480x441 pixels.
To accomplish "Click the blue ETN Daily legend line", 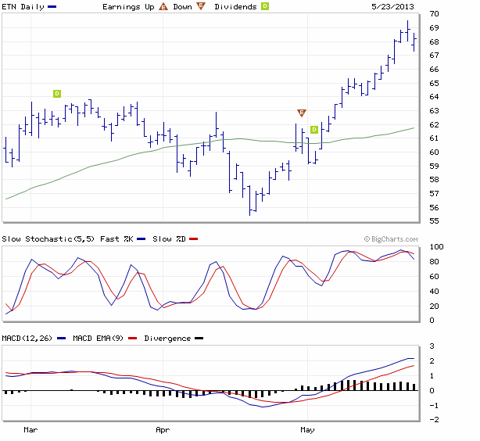I will [52, 6].
